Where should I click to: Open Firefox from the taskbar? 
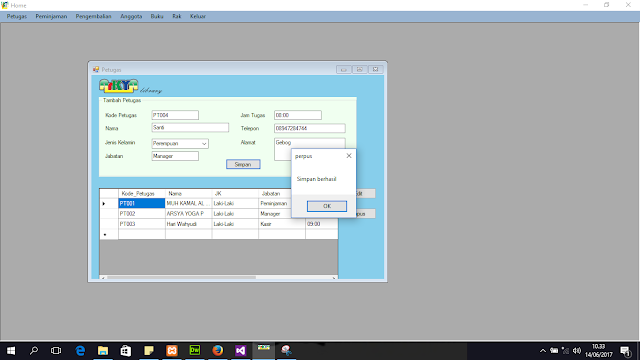tap(218, 351)
